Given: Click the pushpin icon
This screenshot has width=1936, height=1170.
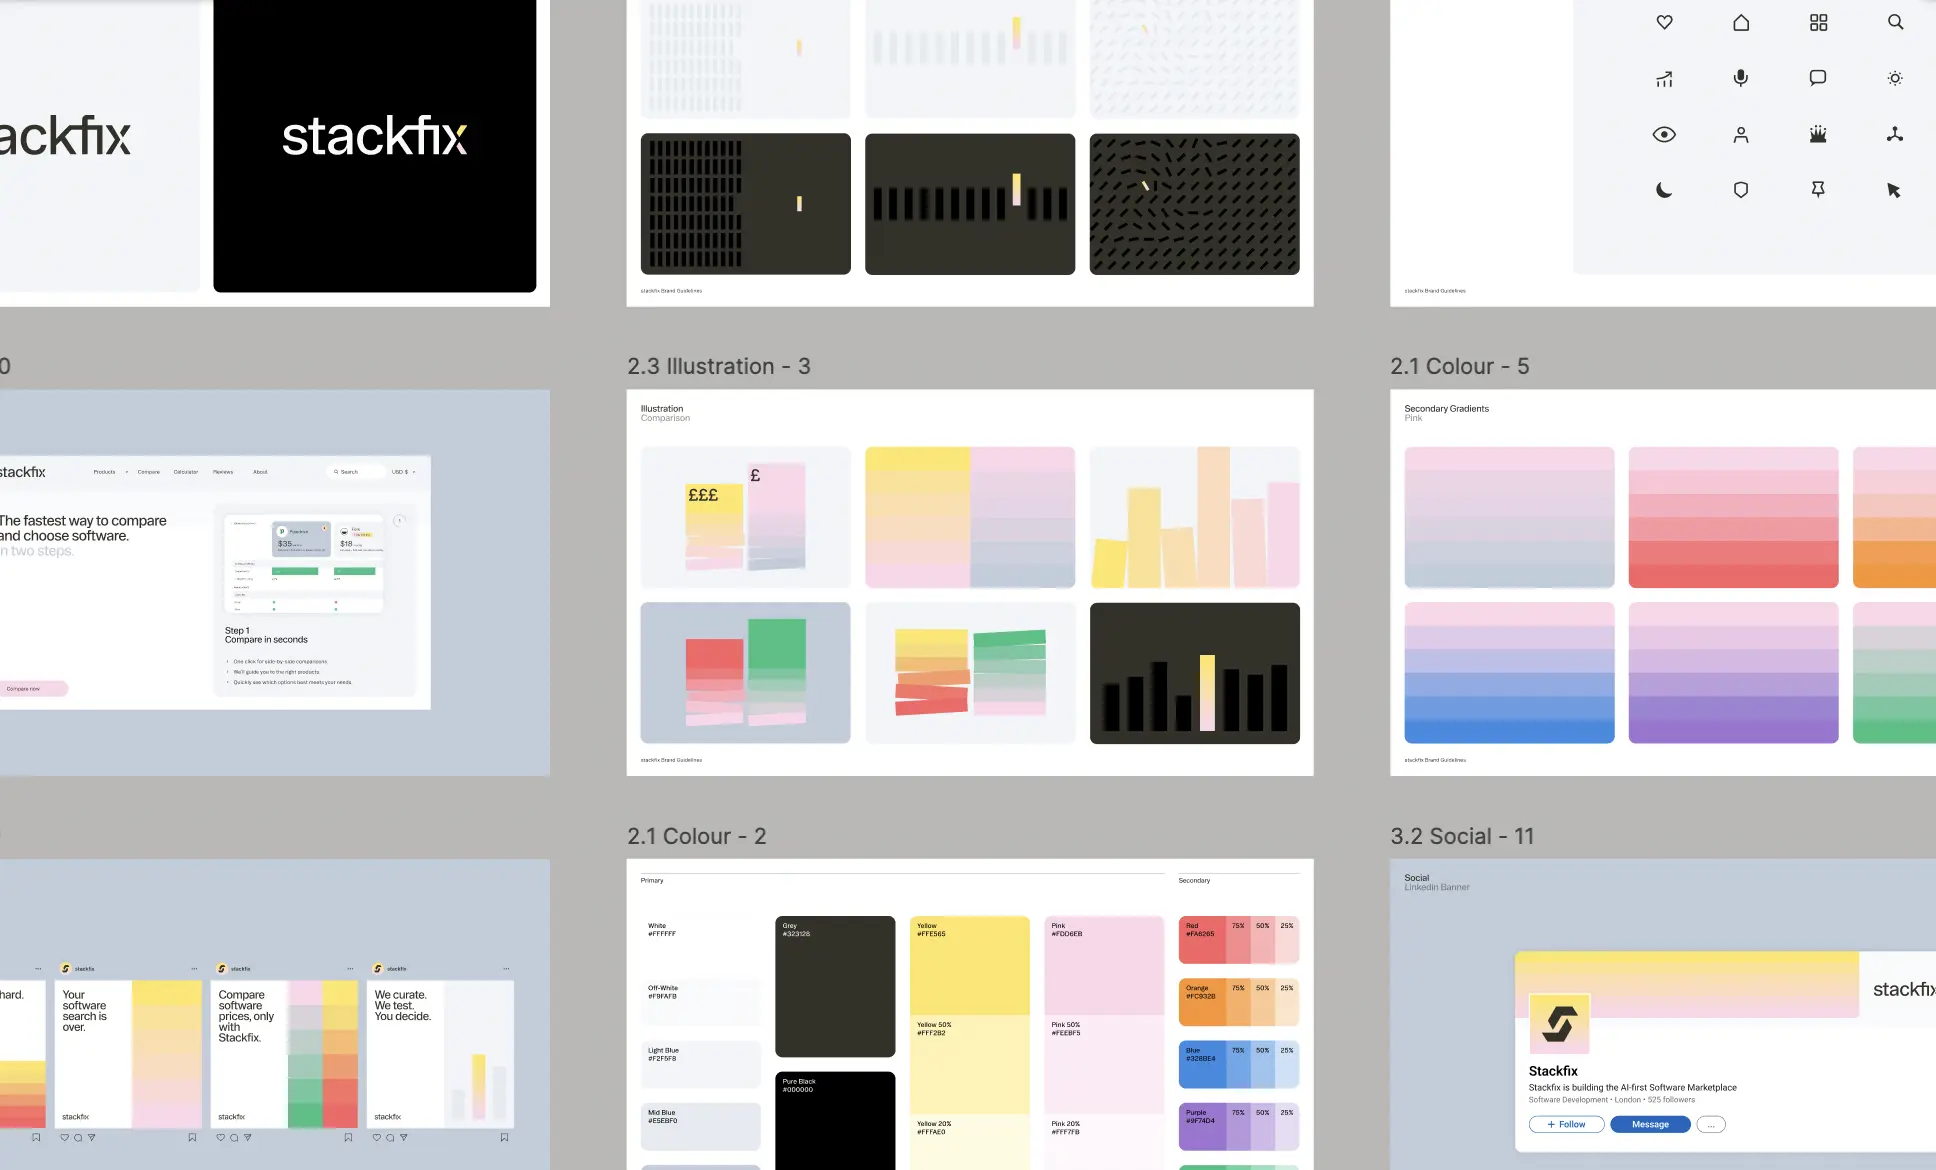Looking at the screenshot, I should [x=1818, y=190].
